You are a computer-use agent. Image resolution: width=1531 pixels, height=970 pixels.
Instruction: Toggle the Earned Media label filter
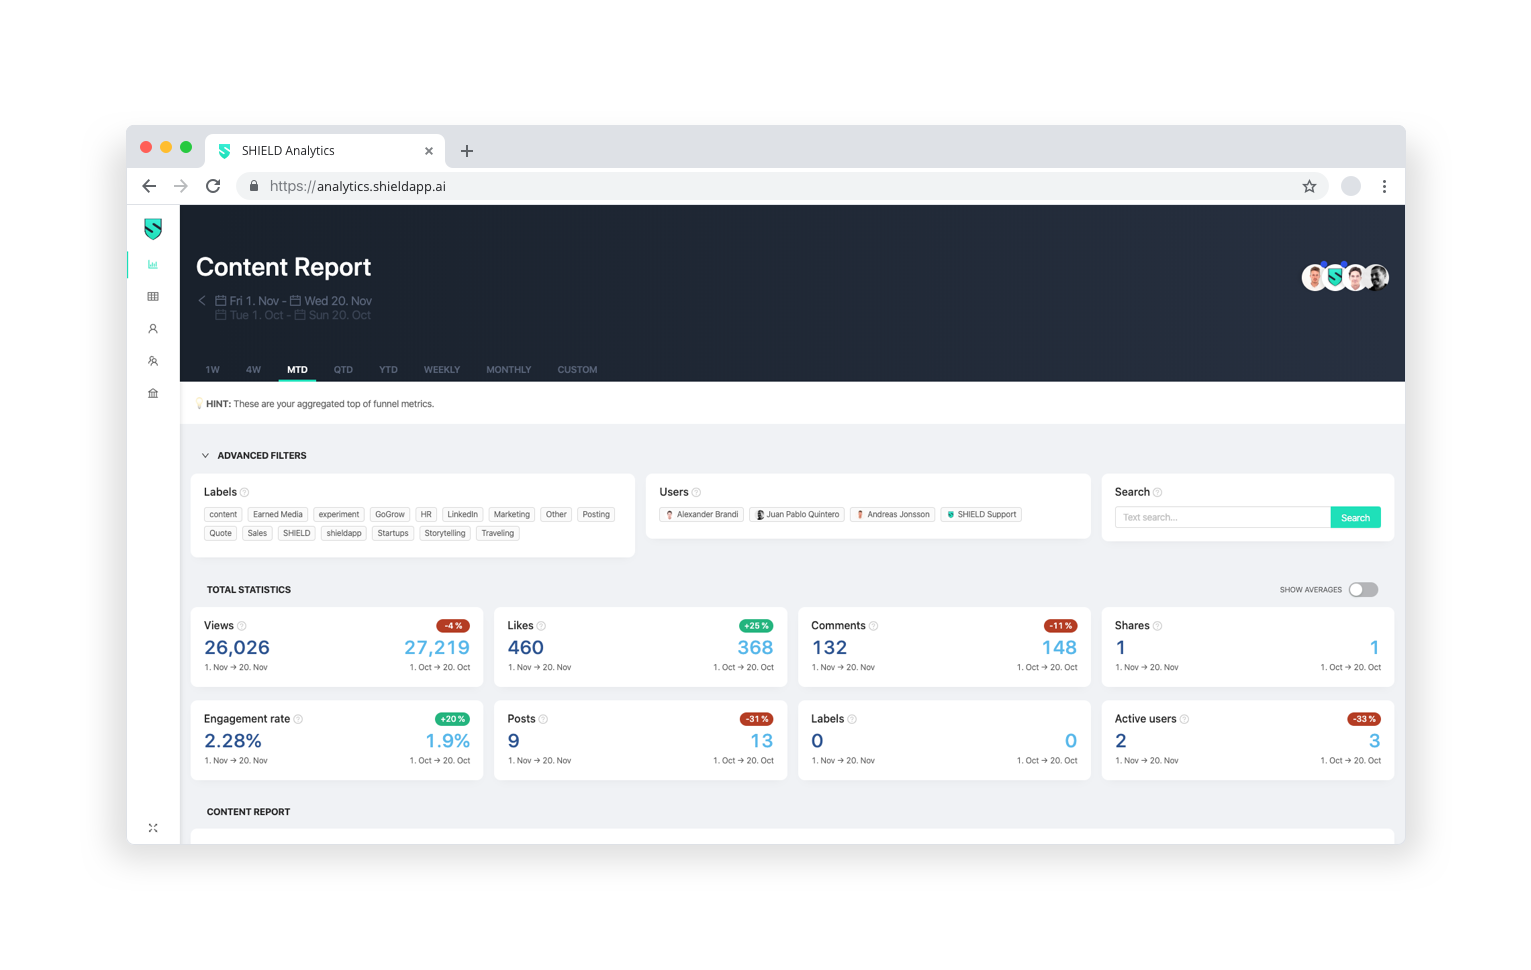pyautogui.click(x=278, y=515)
